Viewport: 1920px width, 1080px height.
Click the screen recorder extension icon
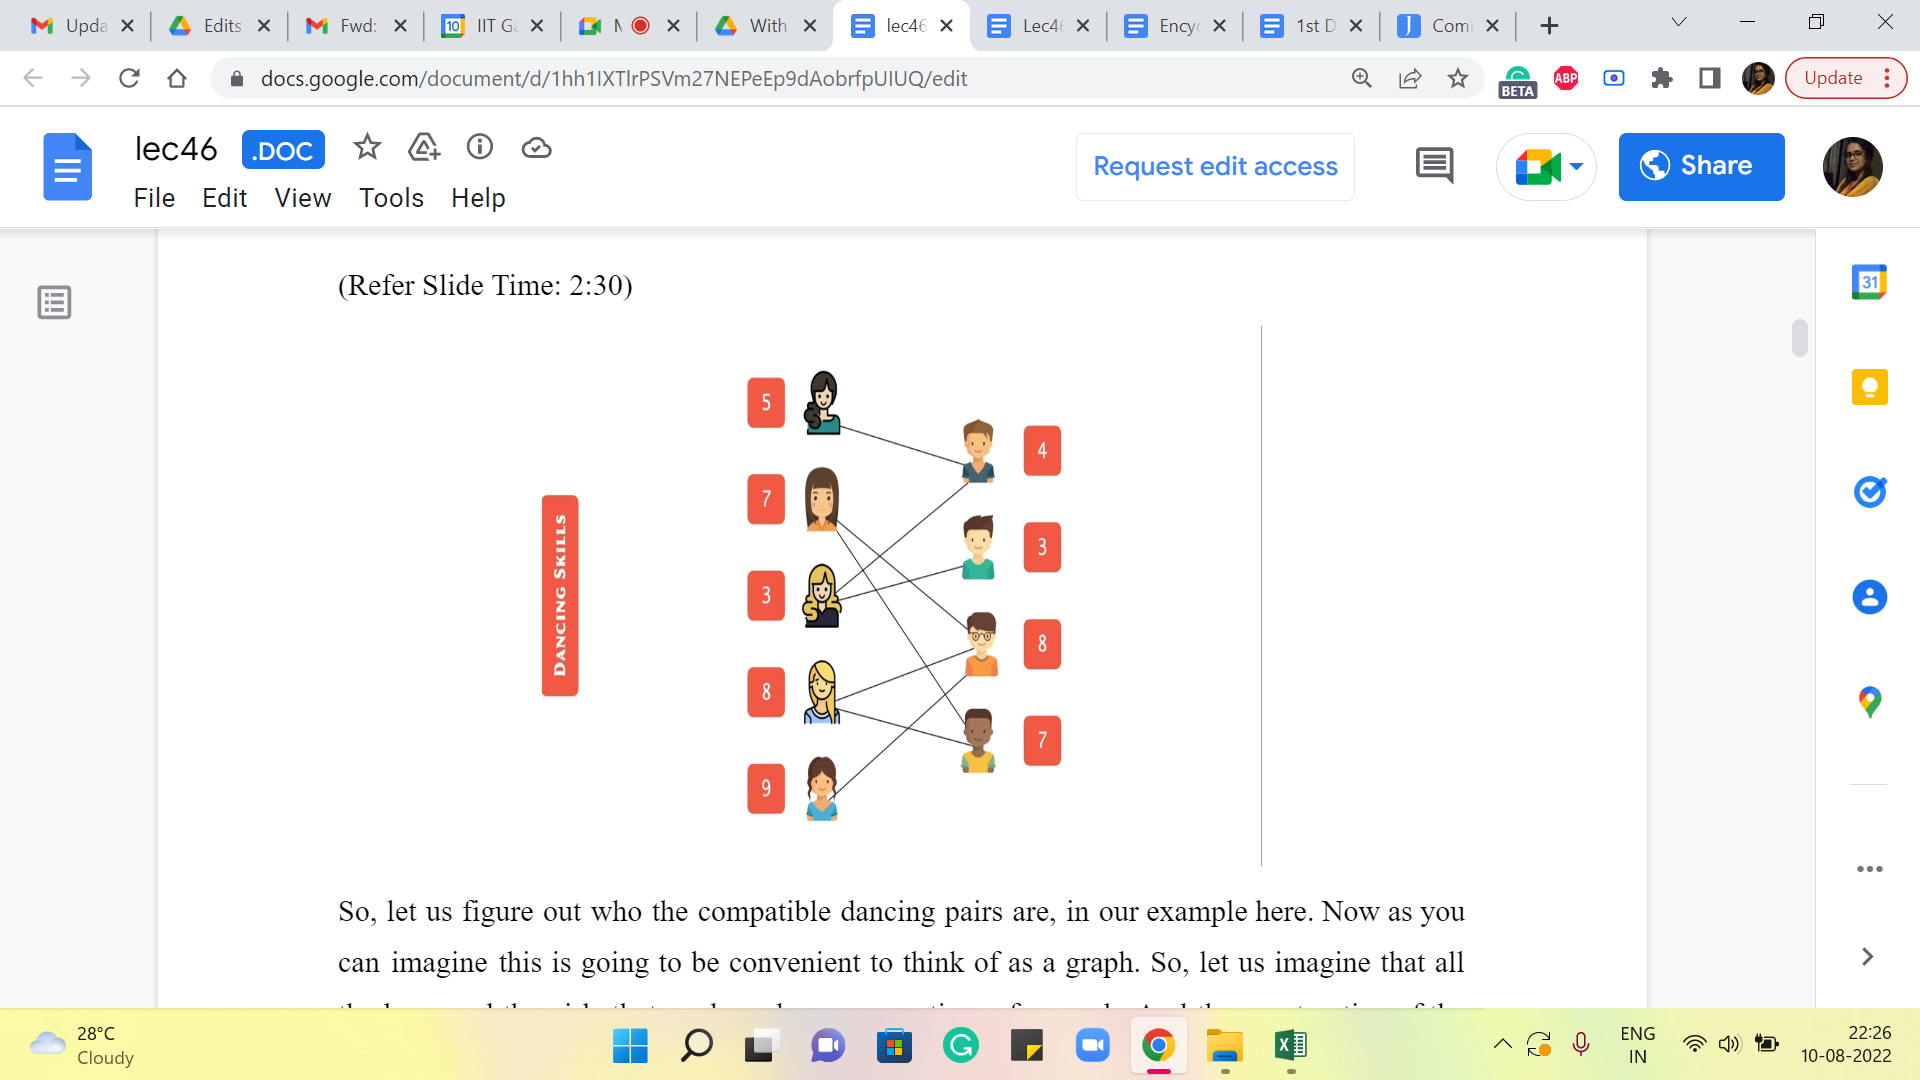coord(1614,78)
